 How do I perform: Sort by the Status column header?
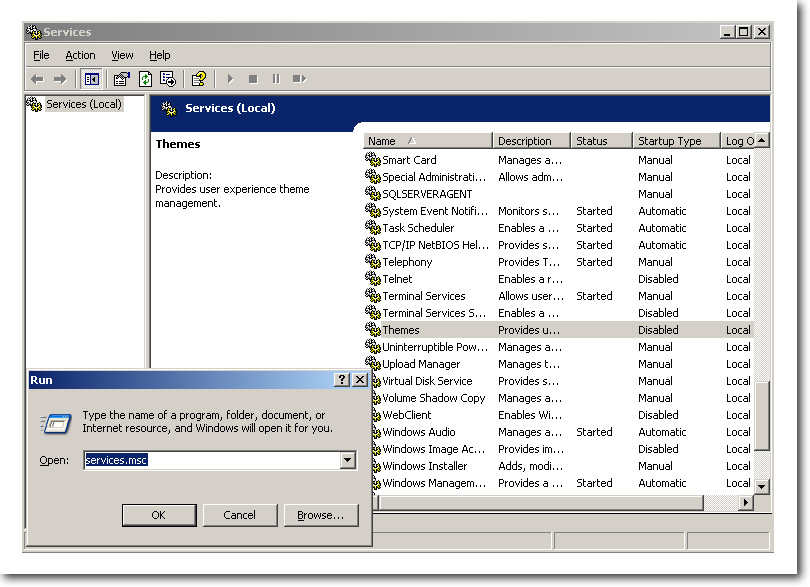(x=602, y=141)
